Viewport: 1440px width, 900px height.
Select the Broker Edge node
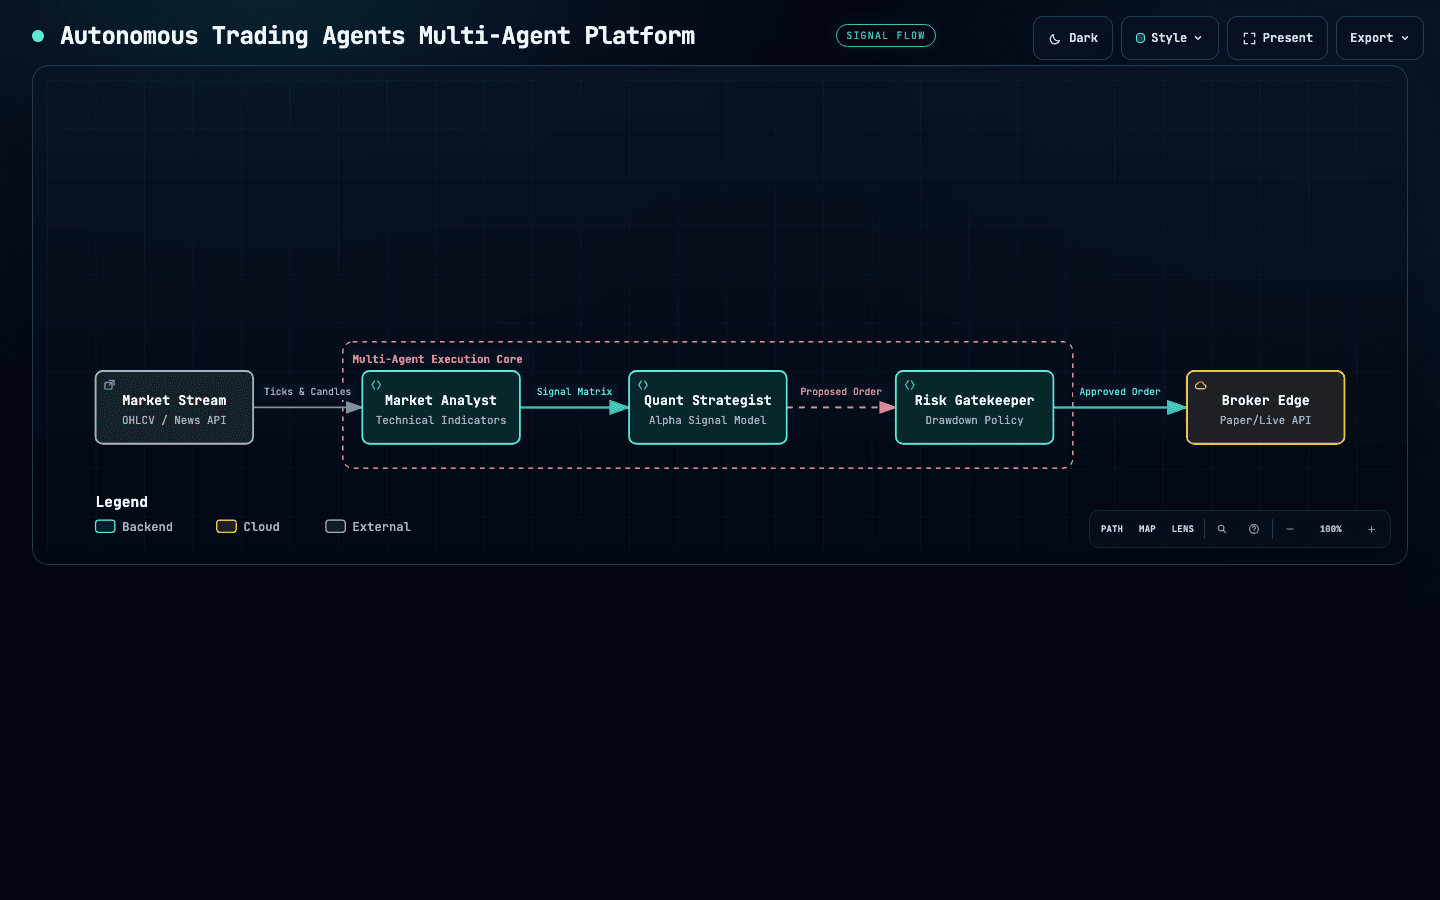tap(1265, 408)
